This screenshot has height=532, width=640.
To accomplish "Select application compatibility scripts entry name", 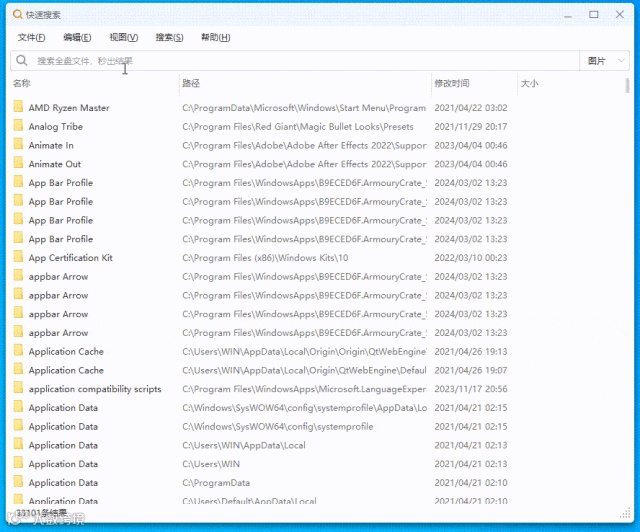I will [x=95, y=389].
